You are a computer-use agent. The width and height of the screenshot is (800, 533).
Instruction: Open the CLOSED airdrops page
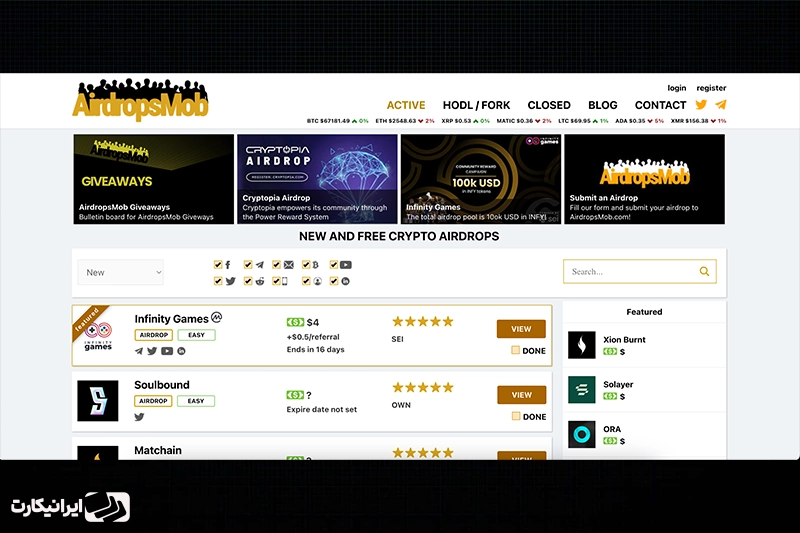(549, 105)
